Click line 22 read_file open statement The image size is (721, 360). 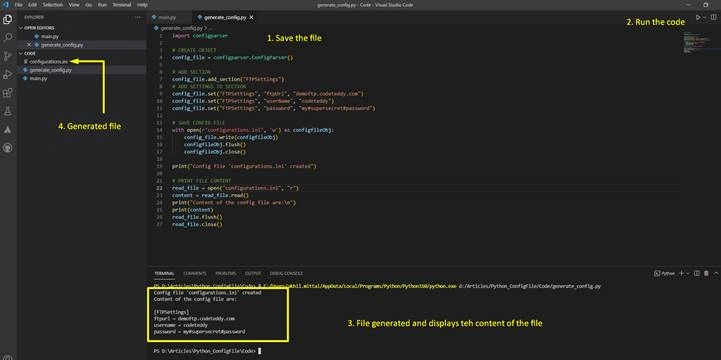tap(235, 188)
